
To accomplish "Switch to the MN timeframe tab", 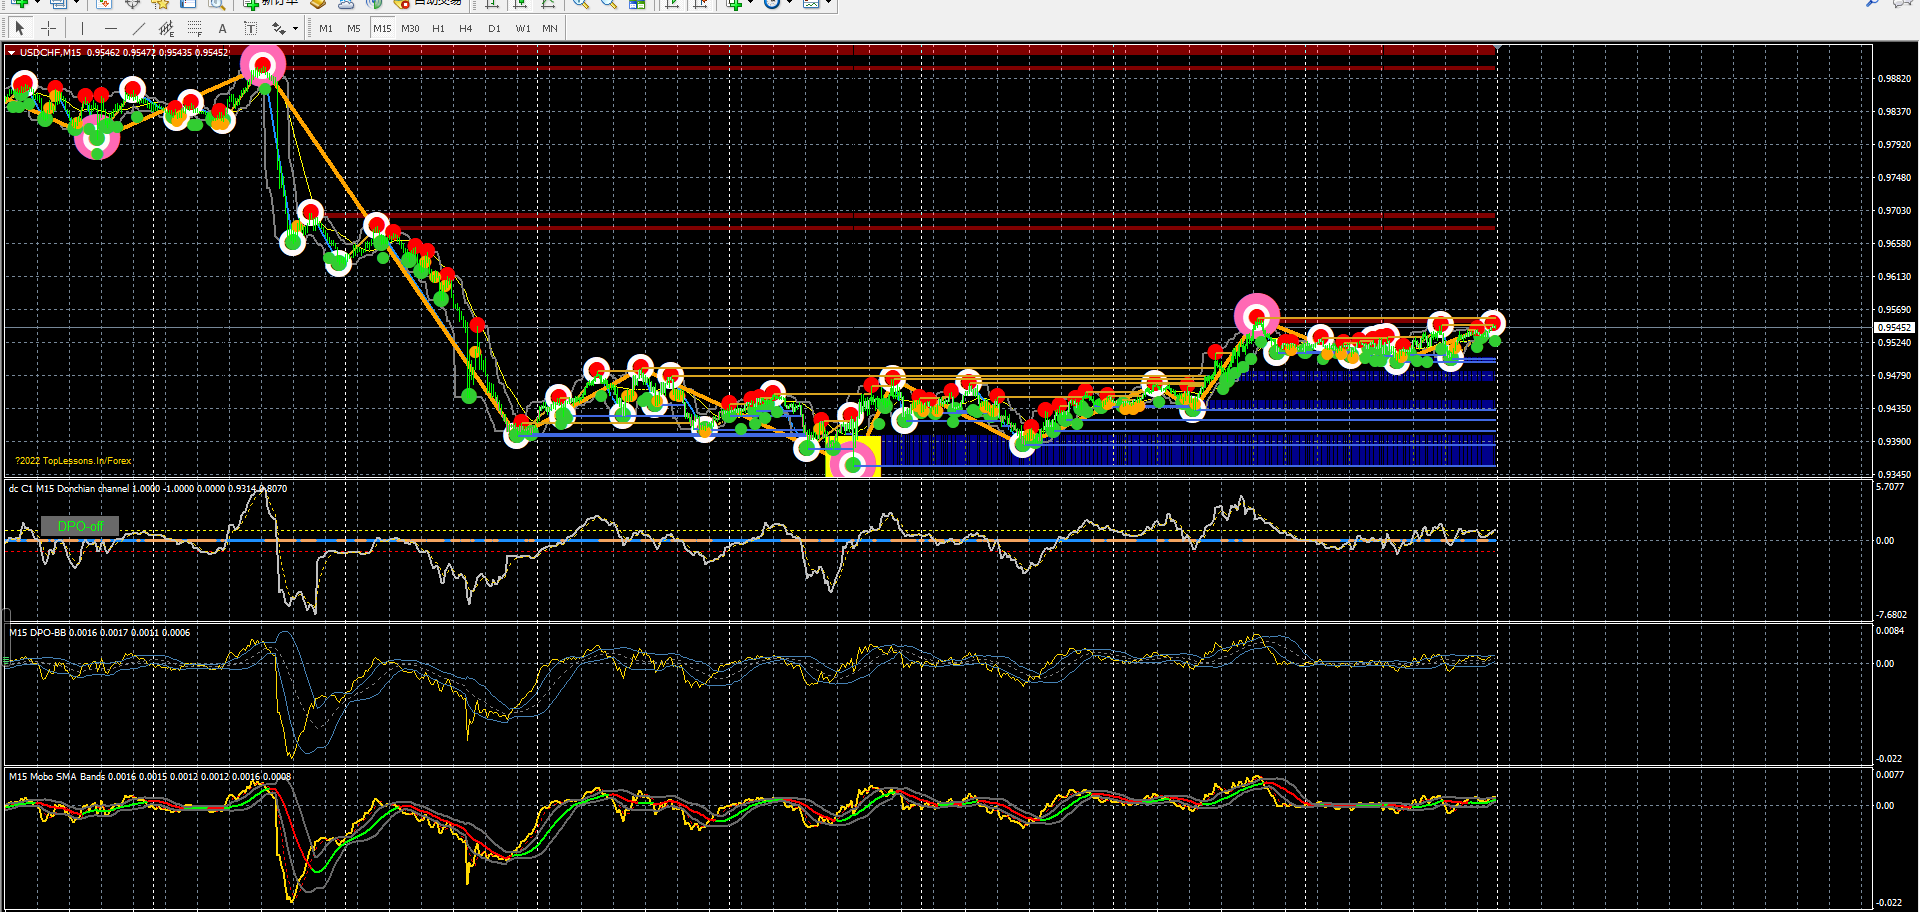I will click(x=550, y=28).
